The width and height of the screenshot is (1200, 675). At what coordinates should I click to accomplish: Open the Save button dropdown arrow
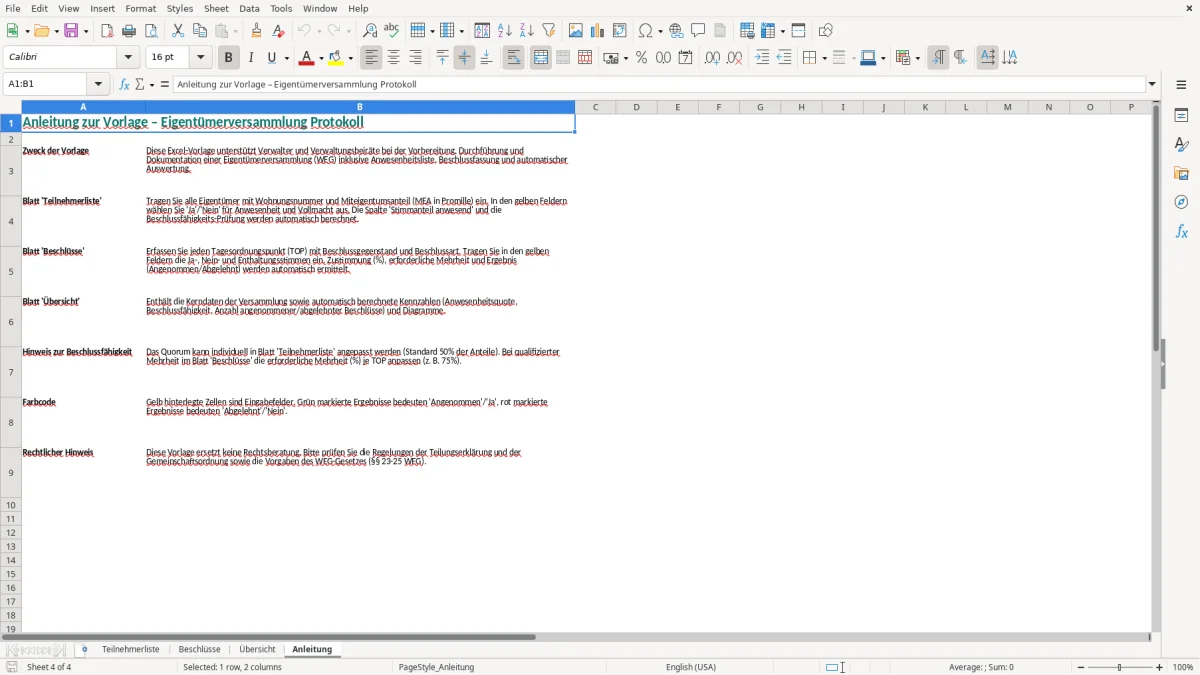pos(85,31)
